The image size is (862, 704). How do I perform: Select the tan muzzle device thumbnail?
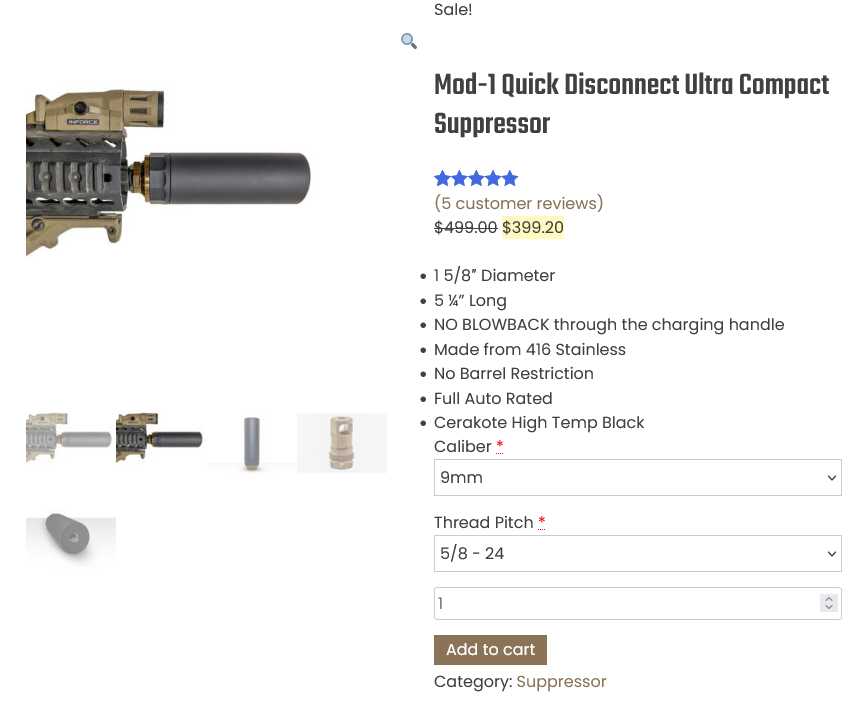342,442
